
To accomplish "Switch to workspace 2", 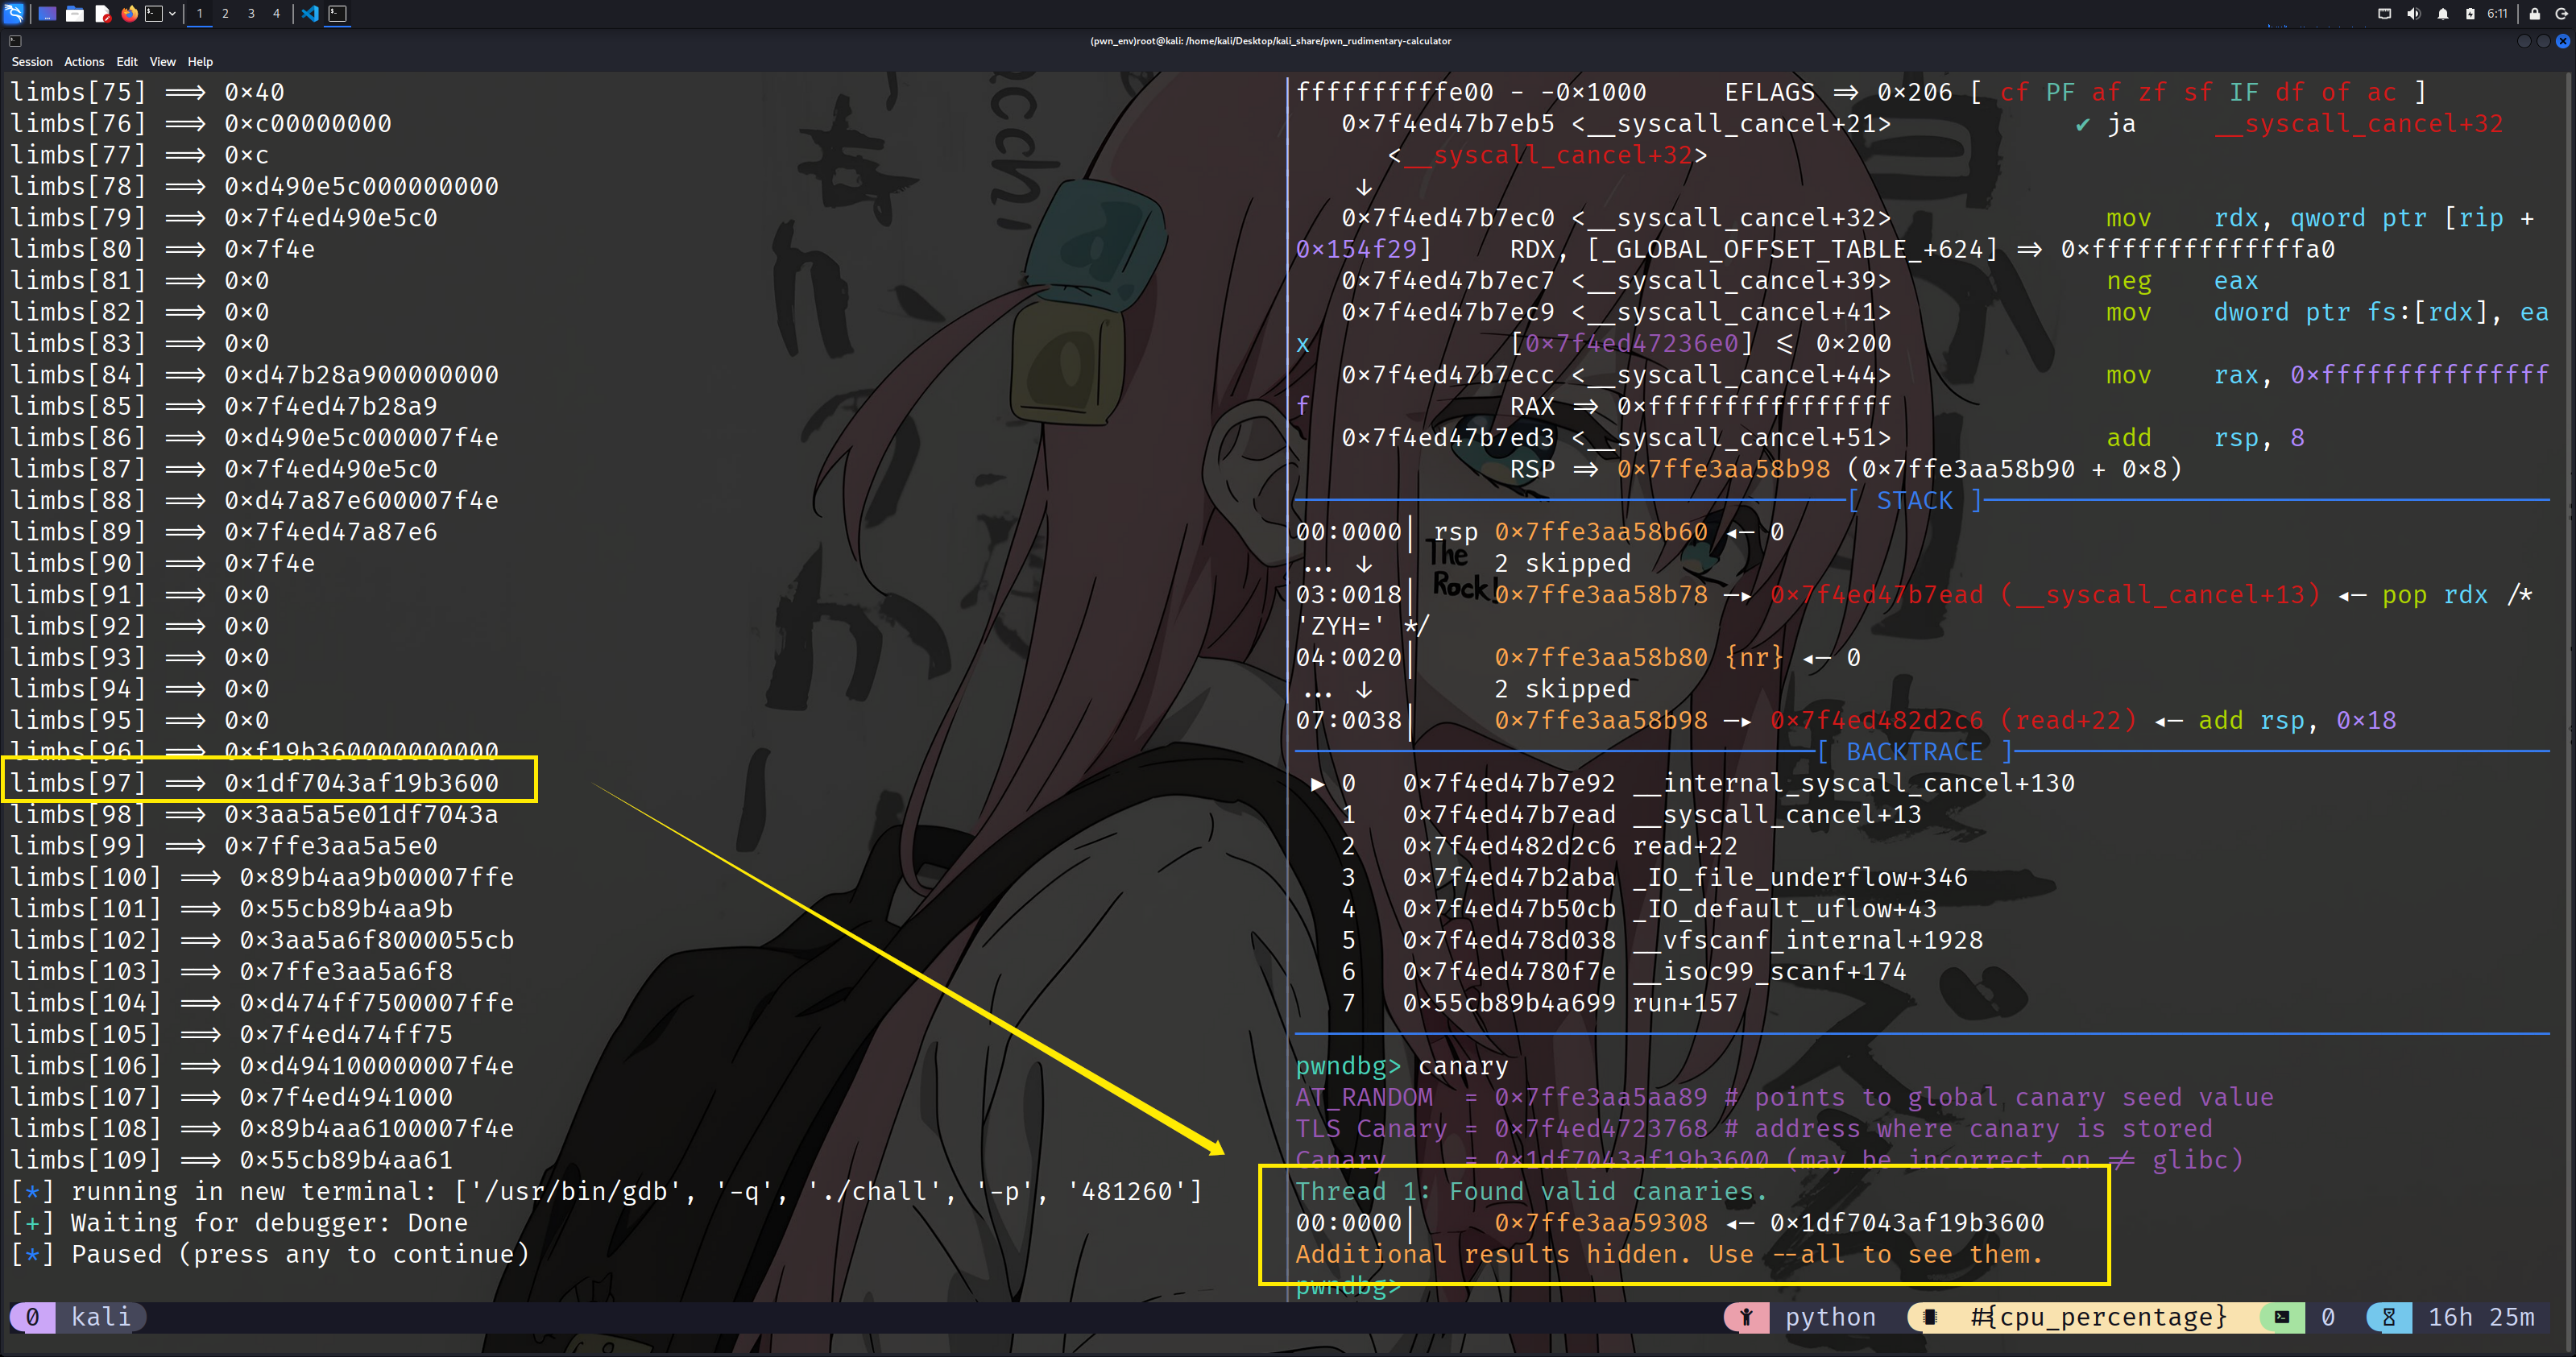I will 225,13.
